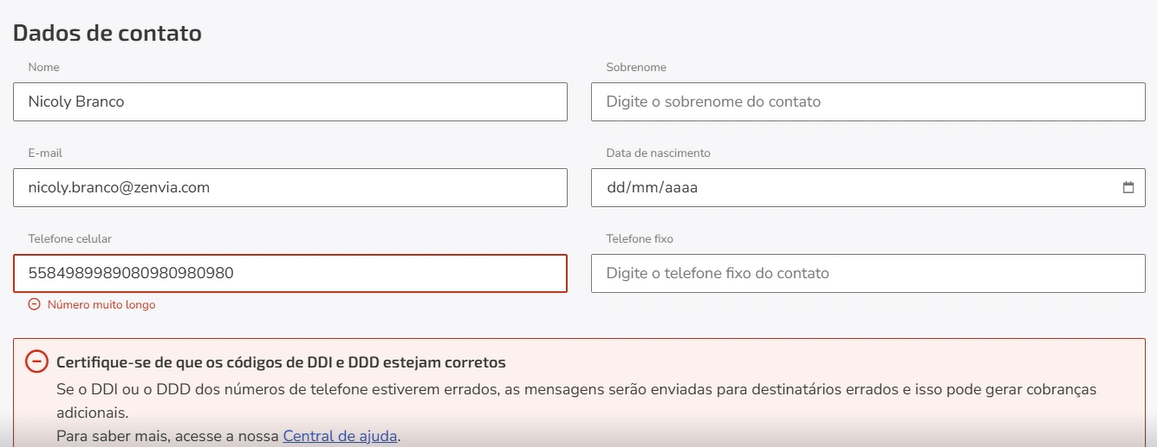Open the Central de ajuda link

coord(340,436)
